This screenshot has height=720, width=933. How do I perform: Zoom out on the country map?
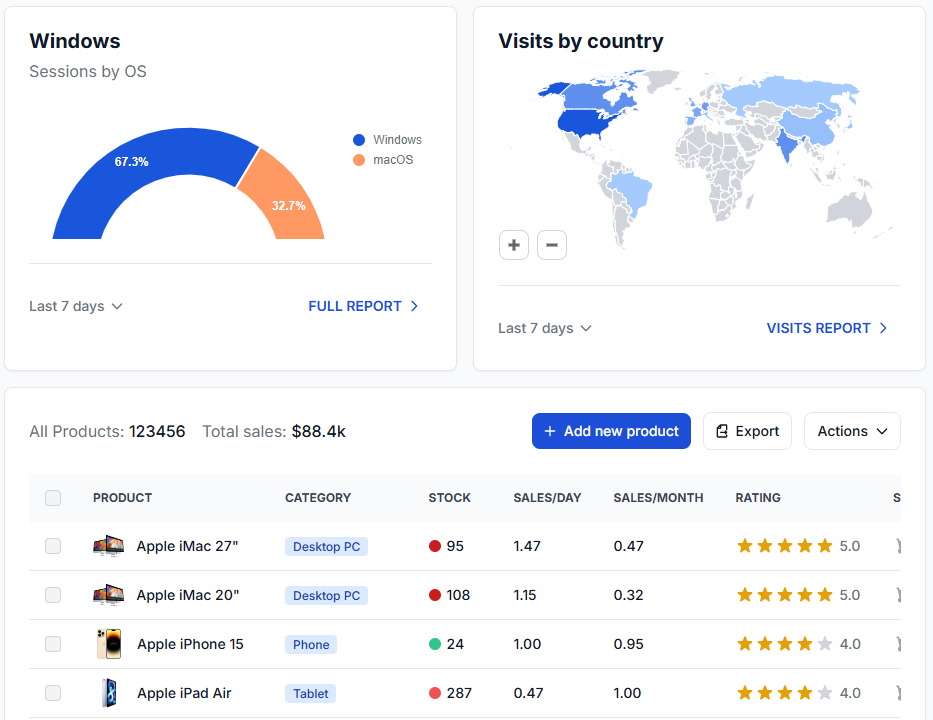[552, 245]
